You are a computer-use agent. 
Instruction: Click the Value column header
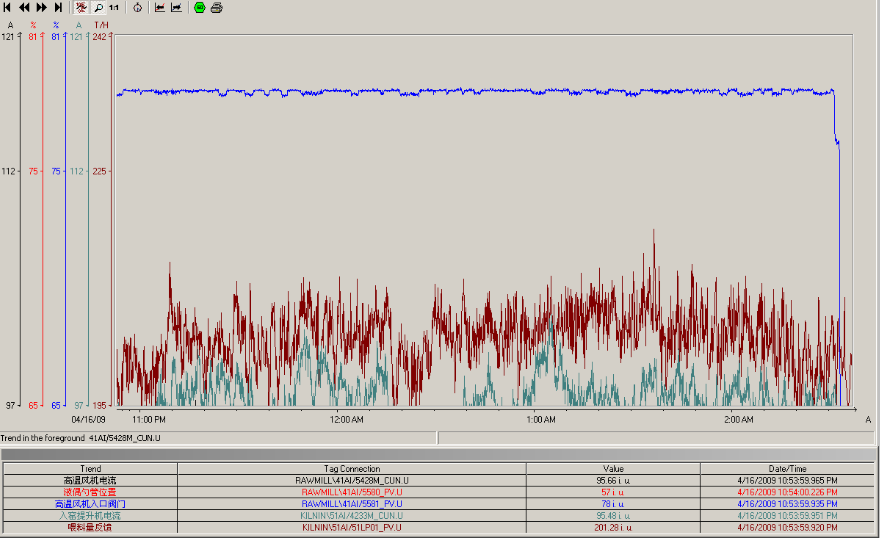[612, 469]
